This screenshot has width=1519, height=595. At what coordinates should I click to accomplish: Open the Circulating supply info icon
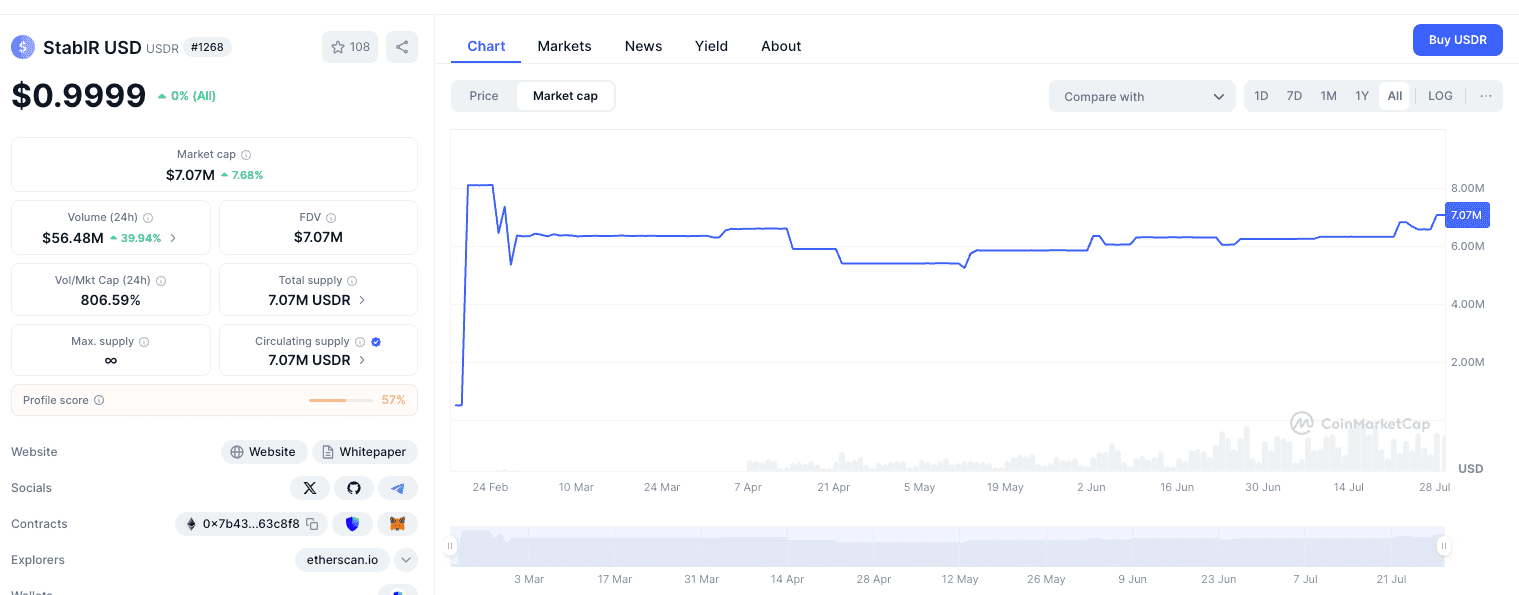click(360, 342)
